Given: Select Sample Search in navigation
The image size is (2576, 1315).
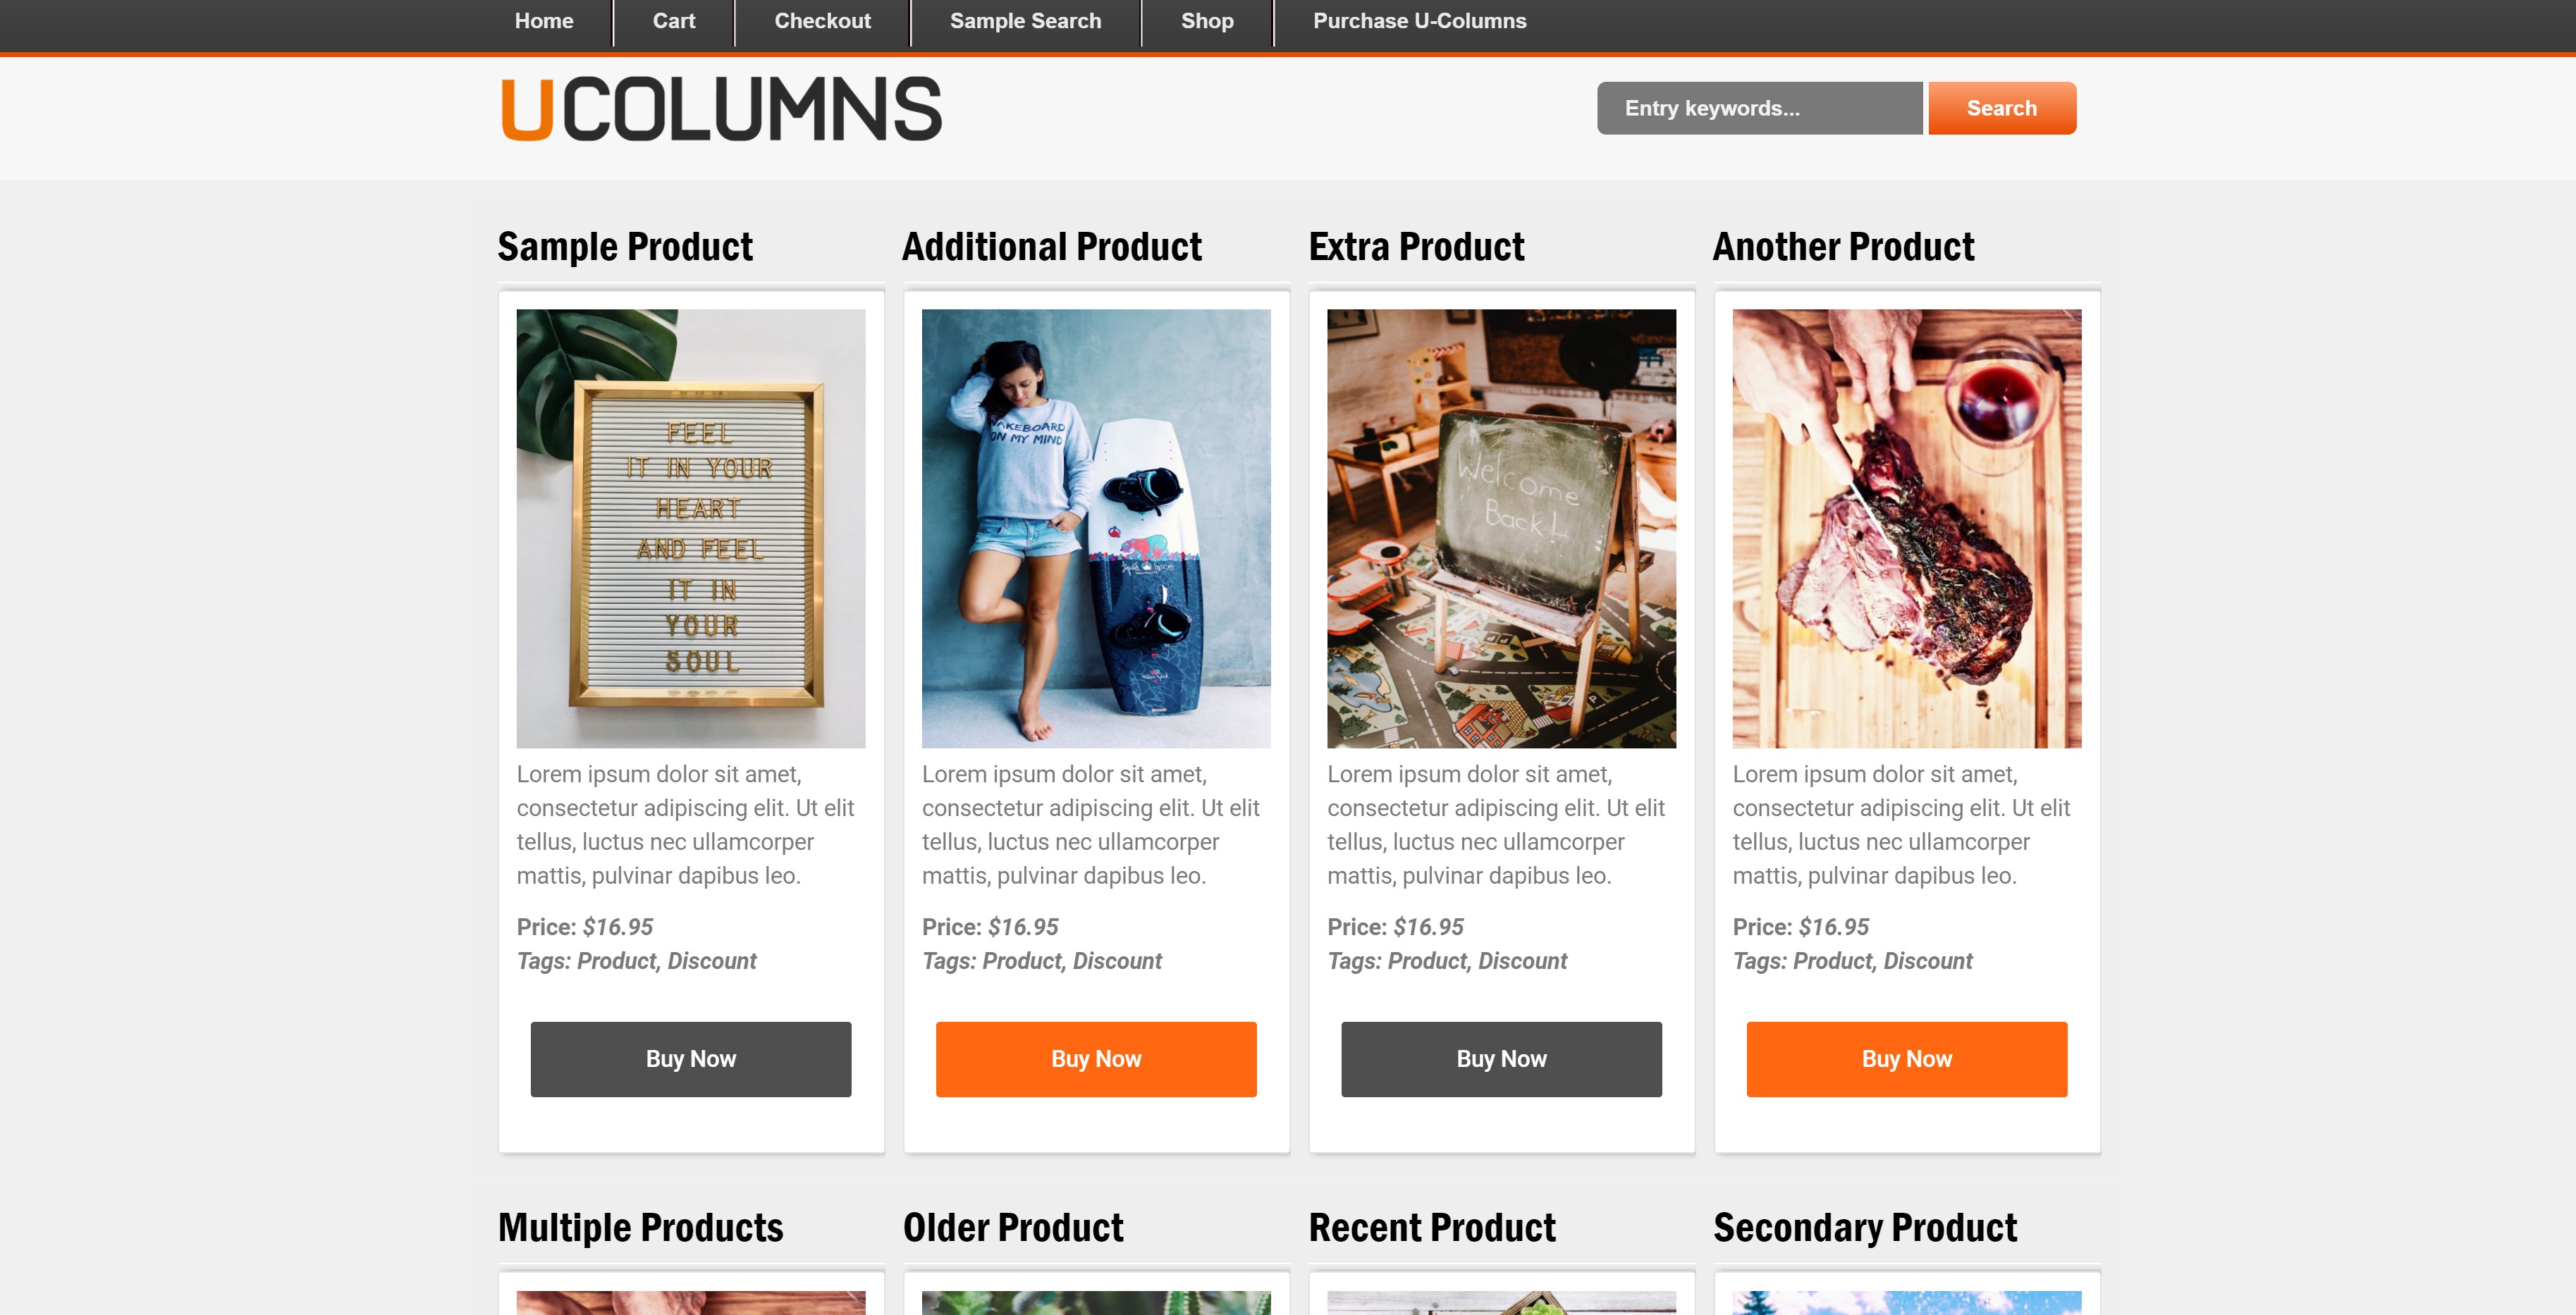Looking at the screenshot, I should pos(1025,21).
